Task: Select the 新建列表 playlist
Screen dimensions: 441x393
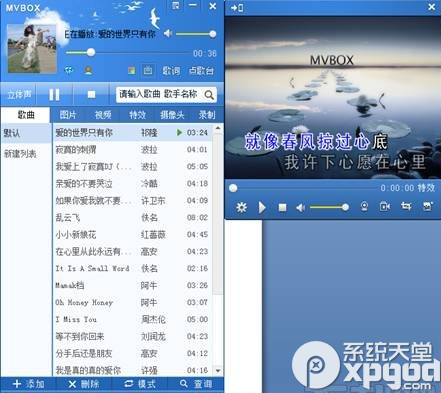Action: [x=26, y=154]
